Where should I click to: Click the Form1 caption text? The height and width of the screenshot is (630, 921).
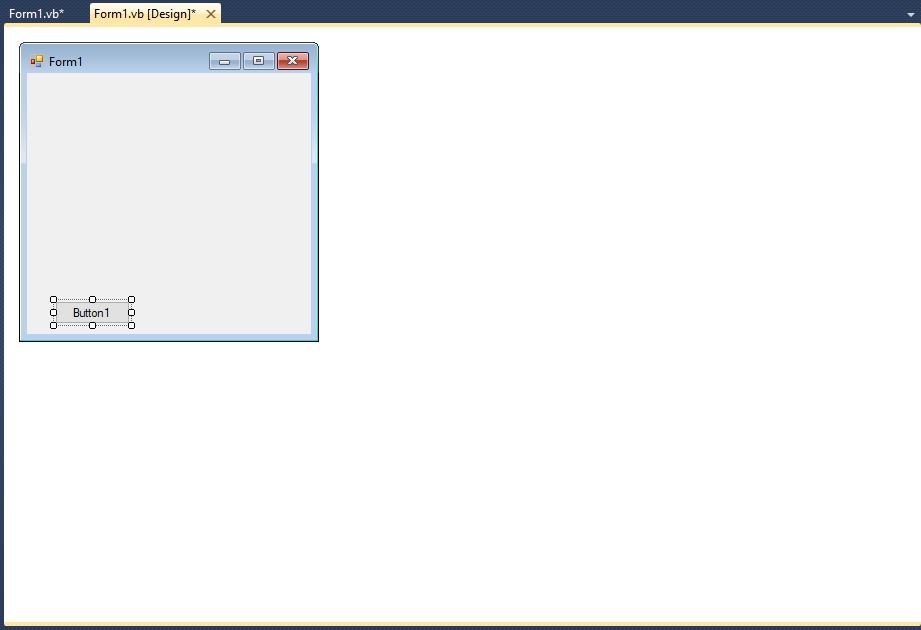(65, 61)
